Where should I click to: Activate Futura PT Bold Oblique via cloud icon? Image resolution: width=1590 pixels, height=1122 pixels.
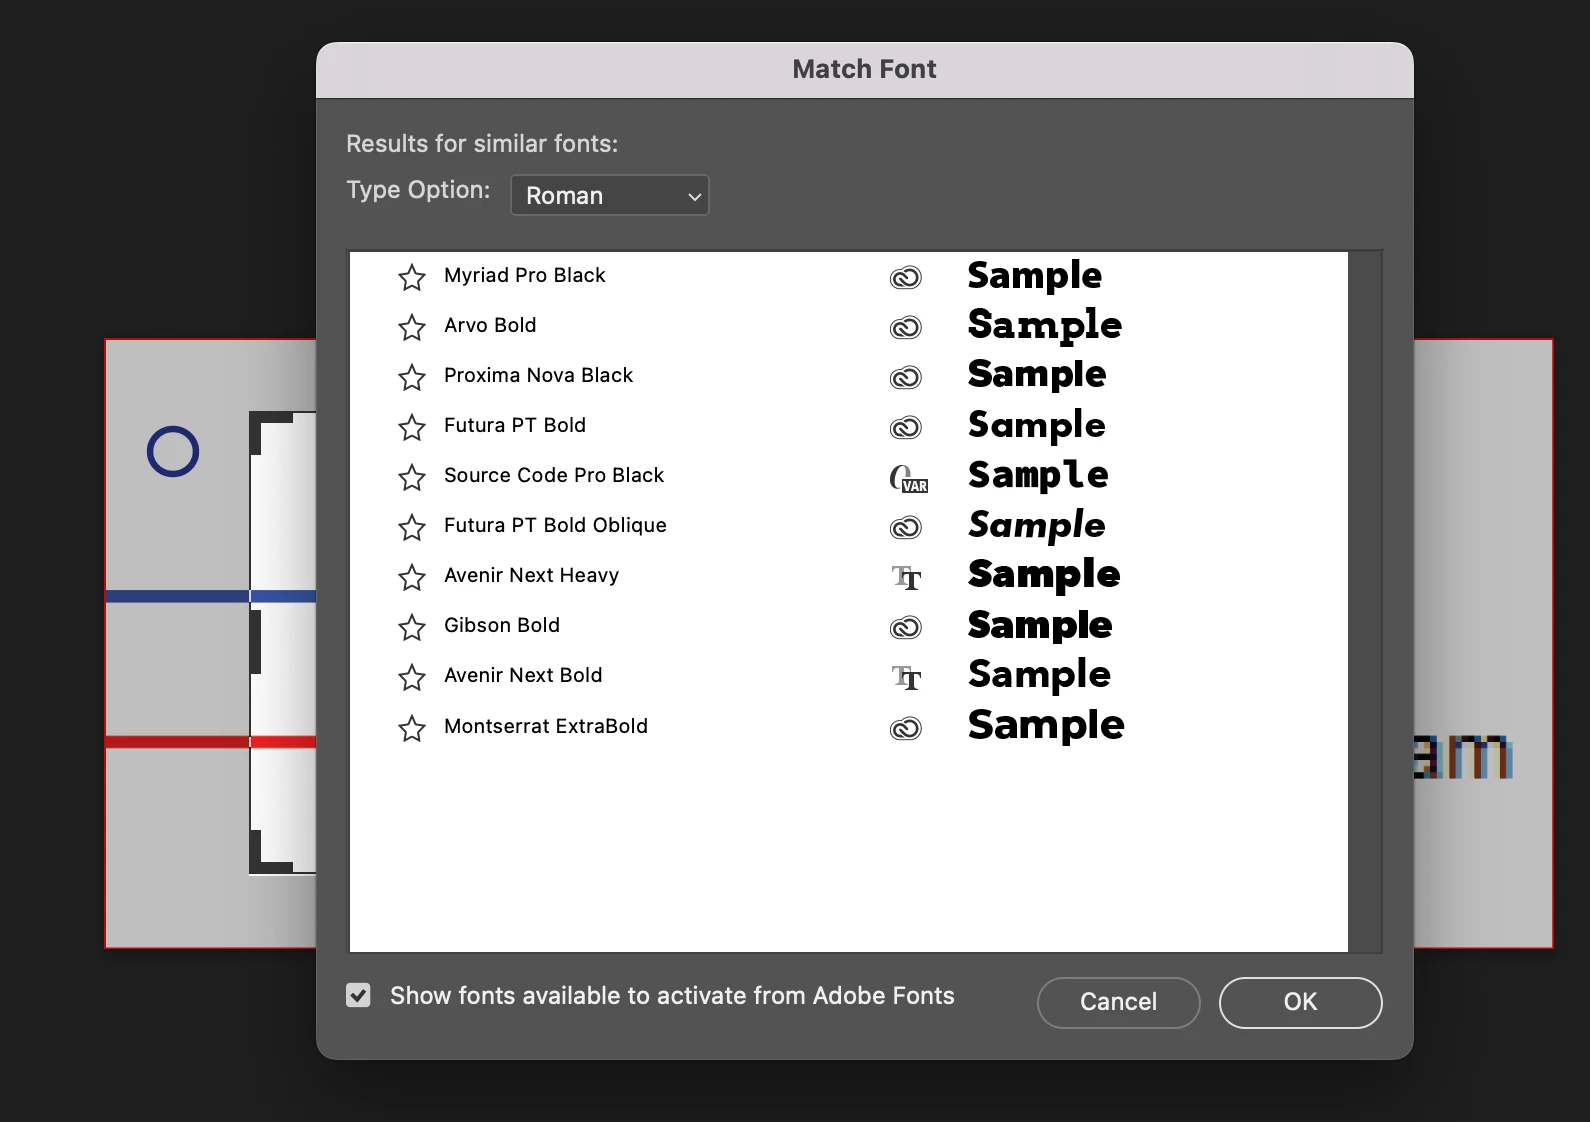tap(906, 527)
